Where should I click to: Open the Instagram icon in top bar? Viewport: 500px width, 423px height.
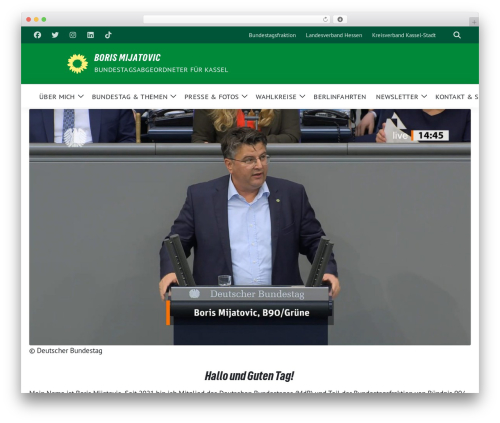coord(73,35)
